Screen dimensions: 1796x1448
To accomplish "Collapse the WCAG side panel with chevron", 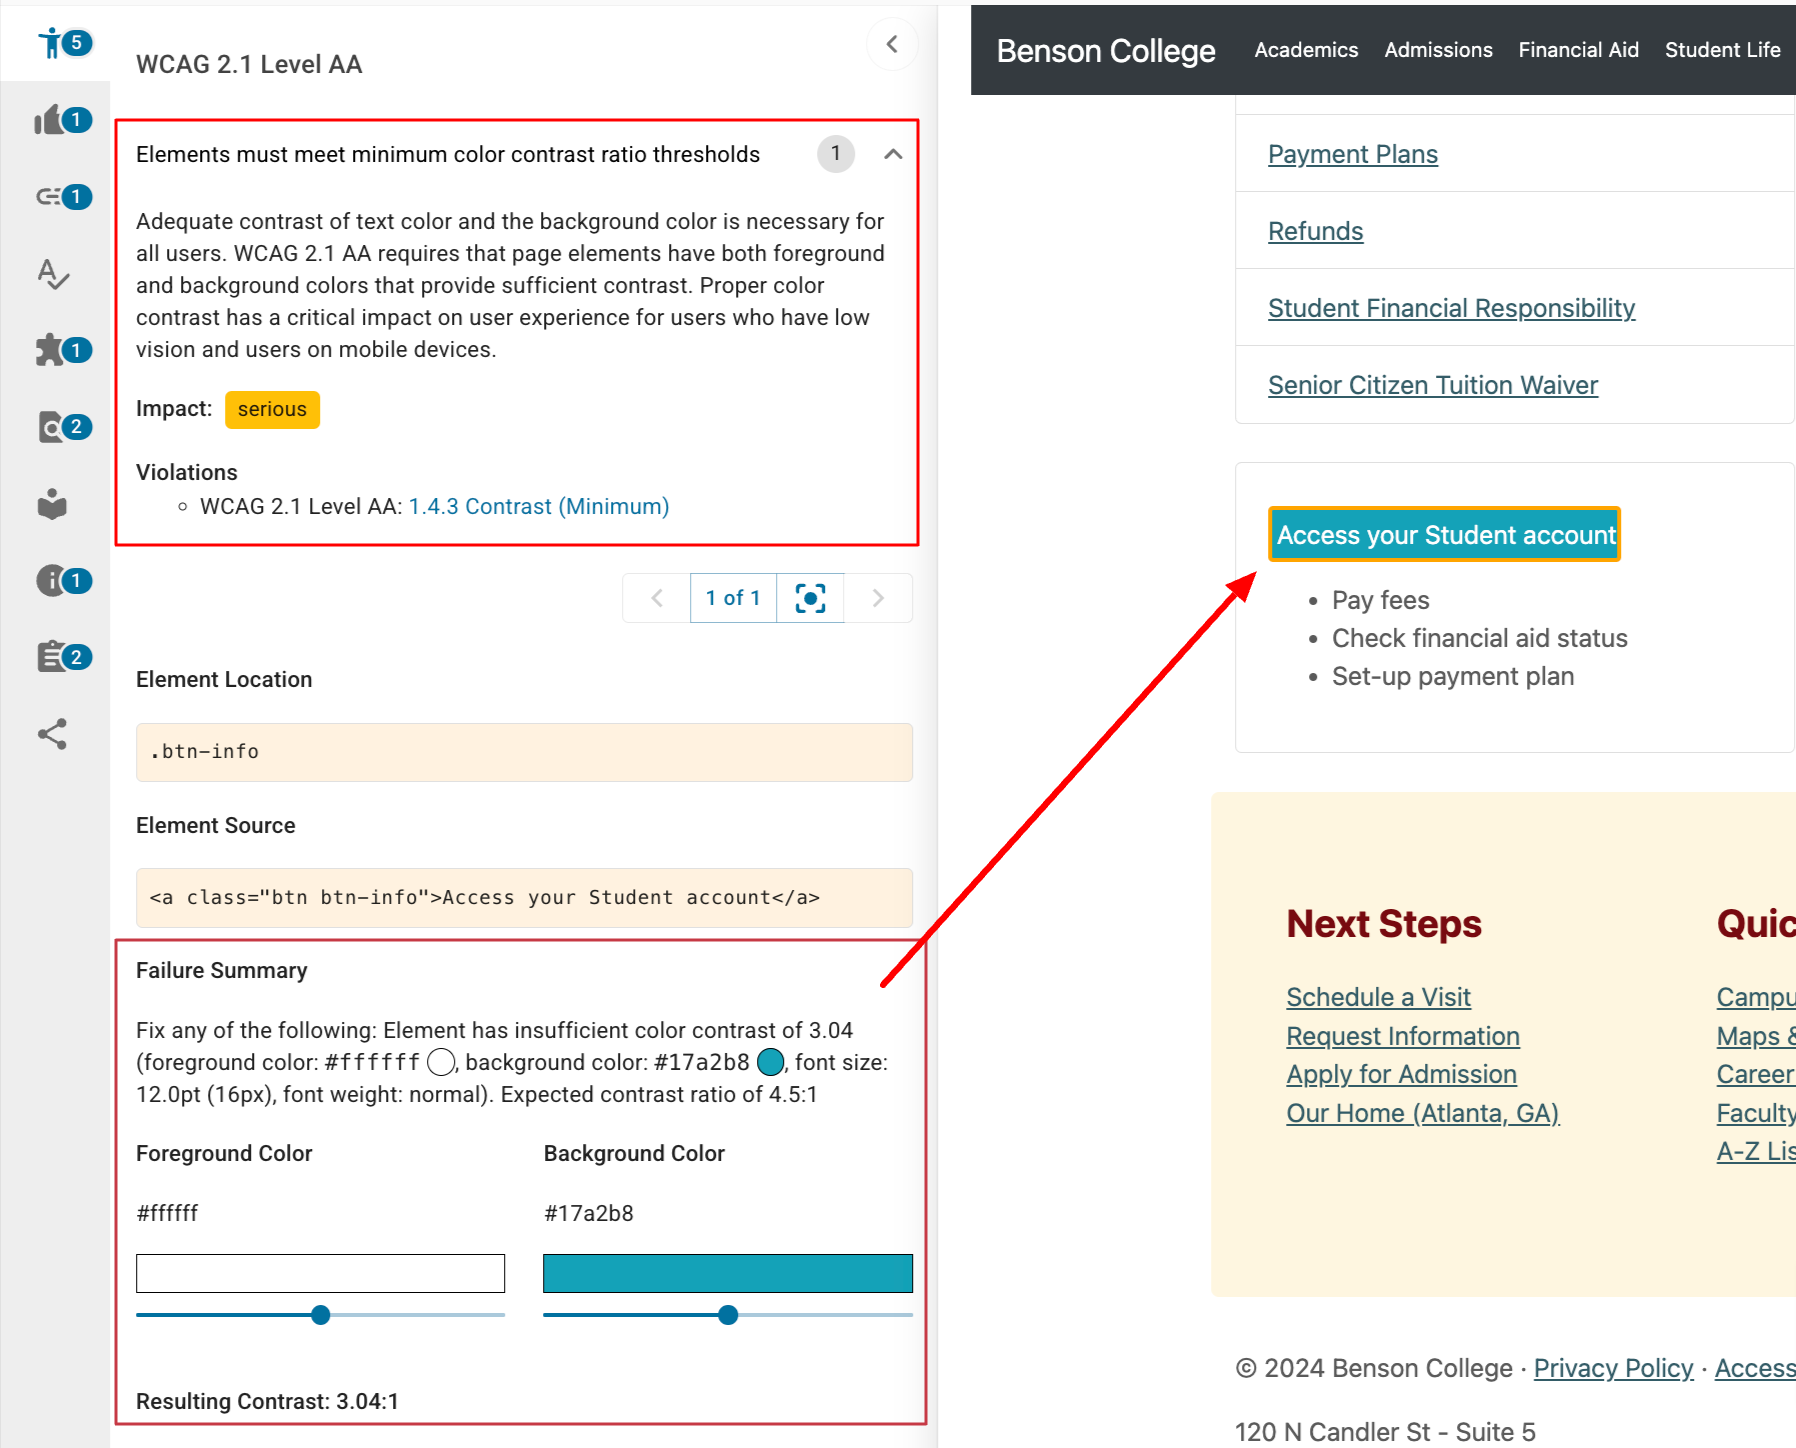I will pos(892,44).
